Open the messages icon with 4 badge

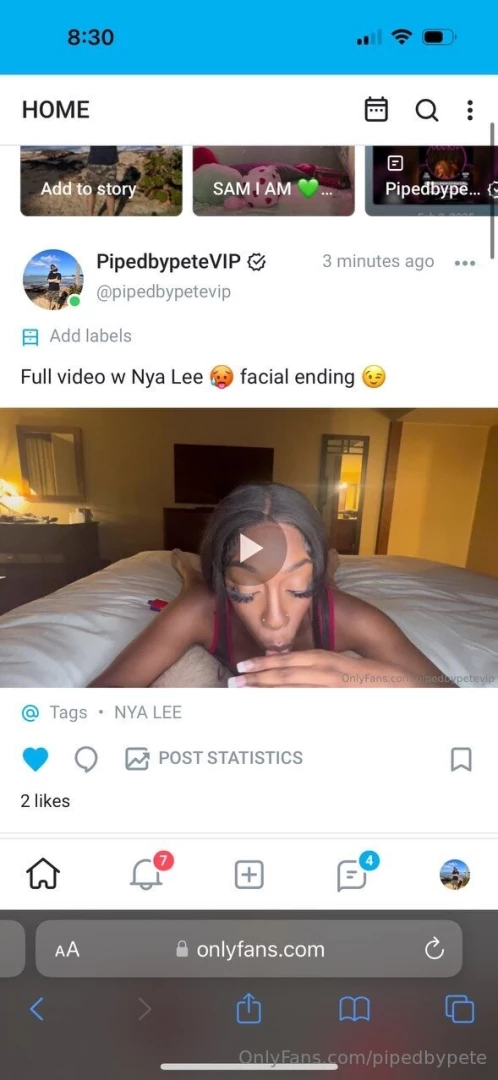click(x=354, y=873)
